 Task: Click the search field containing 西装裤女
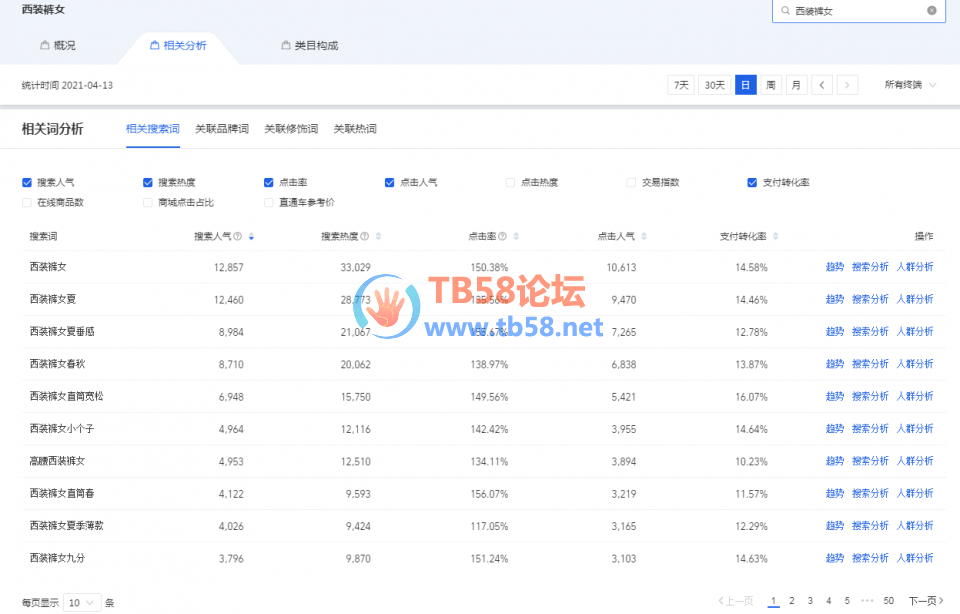pos(858,10)
